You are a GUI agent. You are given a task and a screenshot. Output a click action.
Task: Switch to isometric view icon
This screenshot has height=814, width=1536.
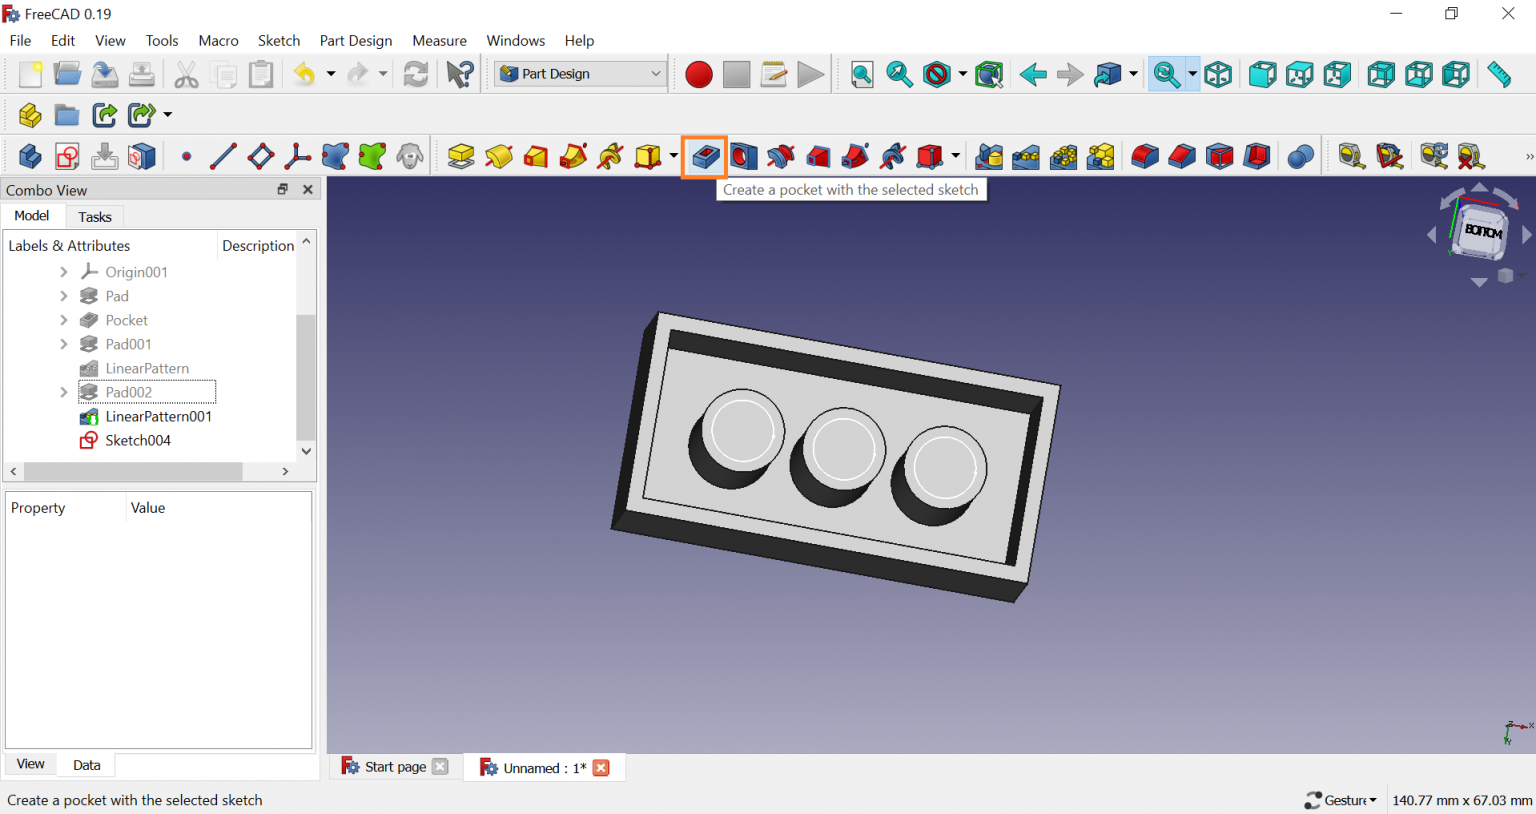coord(1217,75)
